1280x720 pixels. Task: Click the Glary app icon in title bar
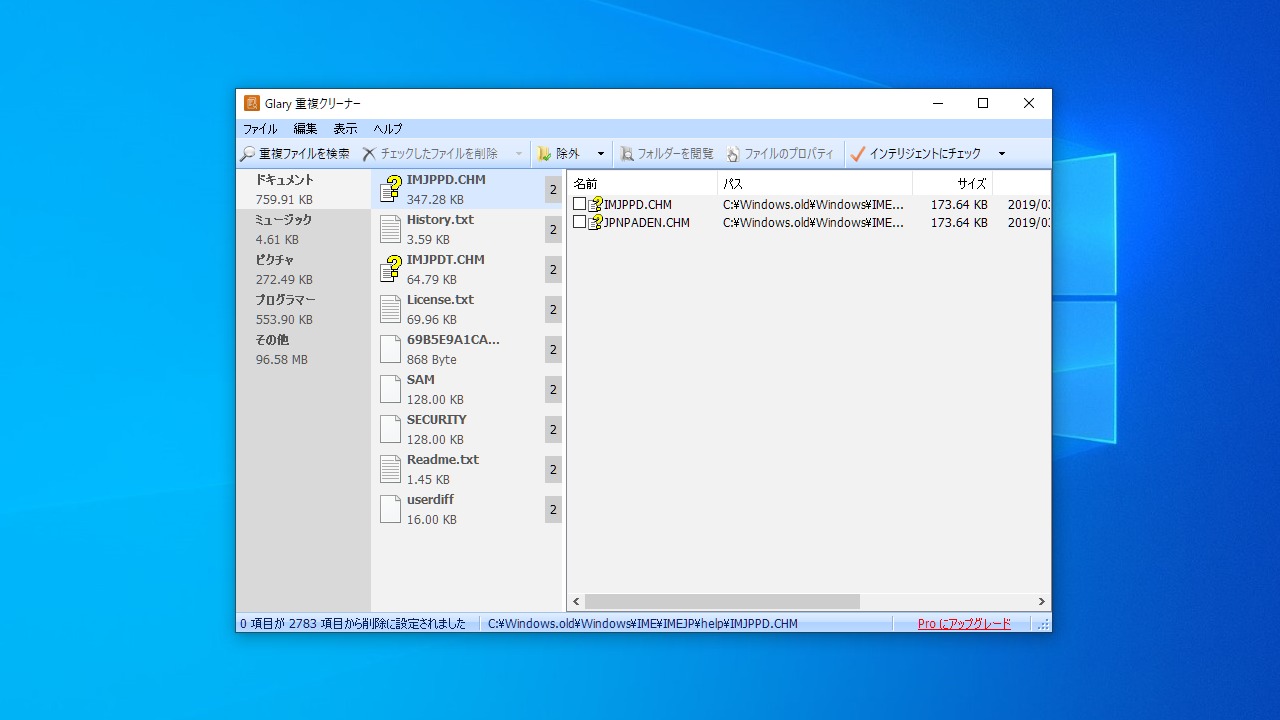[x=252, y=103]
